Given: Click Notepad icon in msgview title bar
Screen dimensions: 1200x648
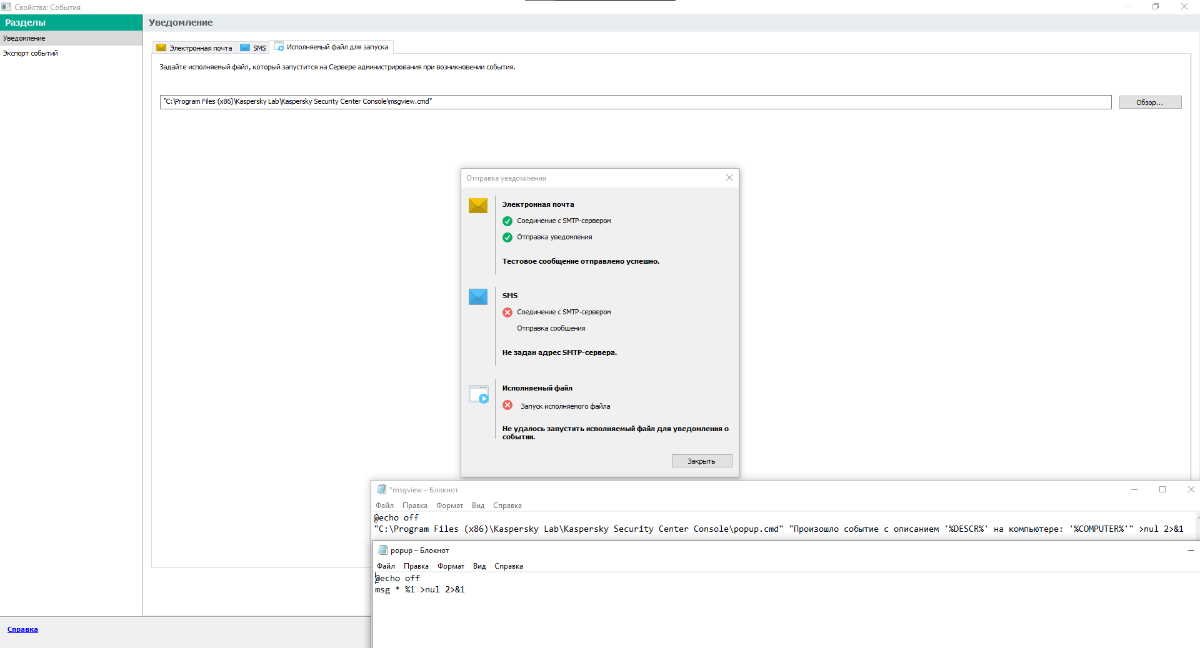Looking at the screenshot, I should click(381, 490).
